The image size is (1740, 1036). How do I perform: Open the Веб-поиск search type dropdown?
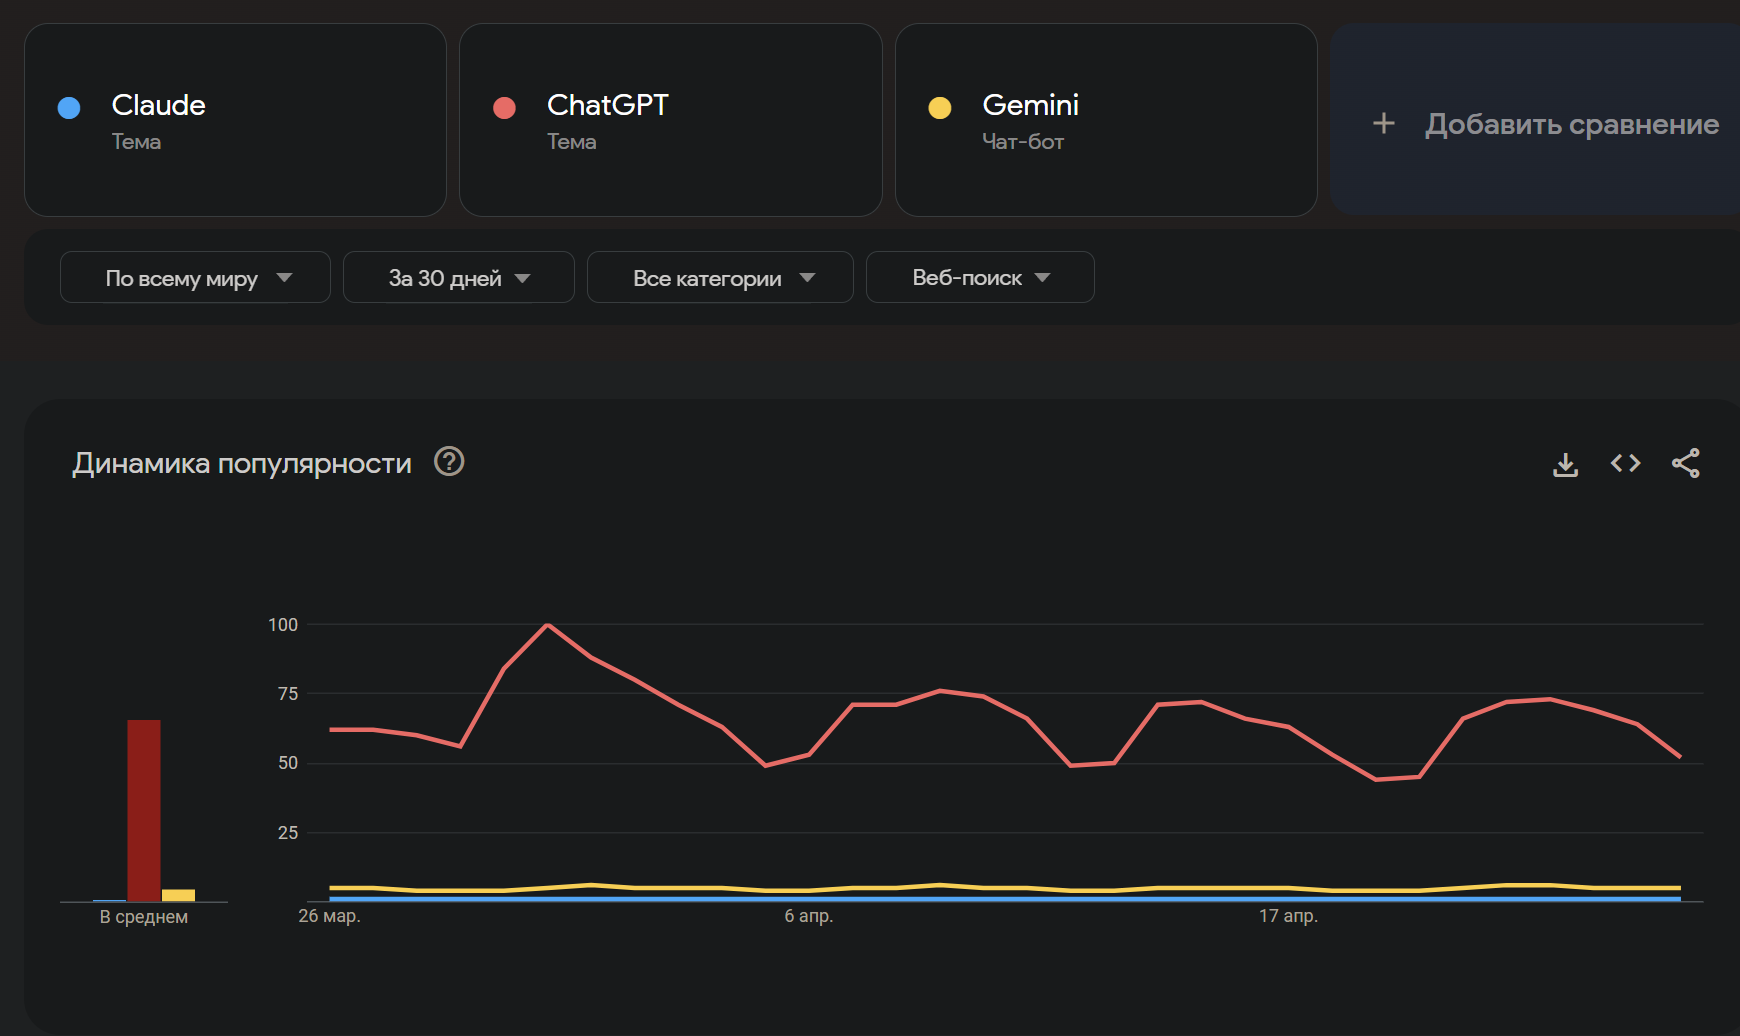(980, 277)
